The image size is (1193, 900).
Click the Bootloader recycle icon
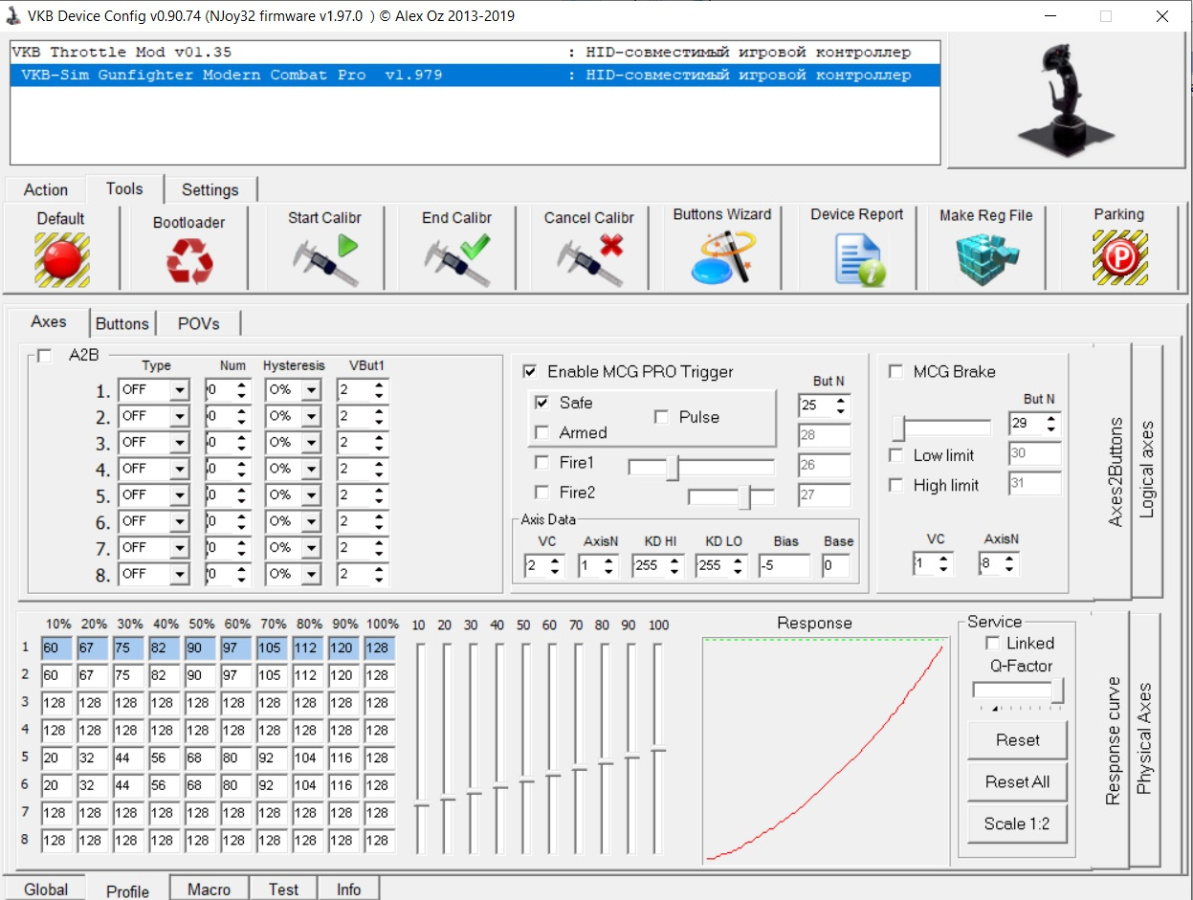coord(189,261)
